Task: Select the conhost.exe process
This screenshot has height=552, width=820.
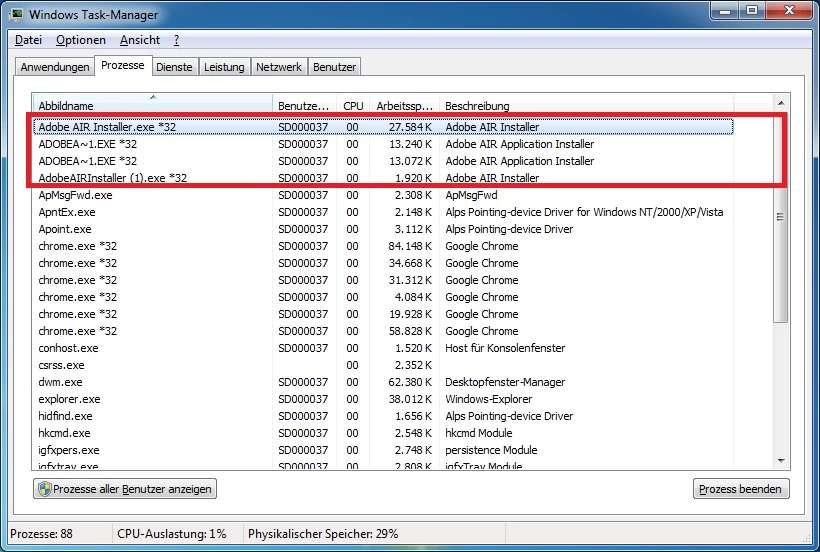Action: coord(383,348)
